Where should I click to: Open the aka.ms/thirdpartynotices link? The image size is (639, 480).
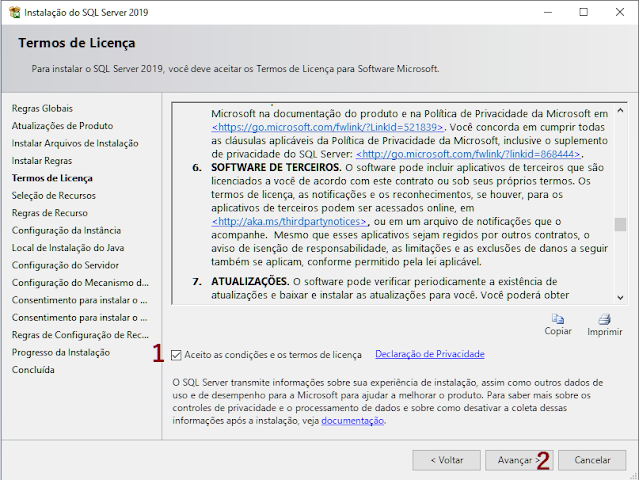tap(289, 221)
